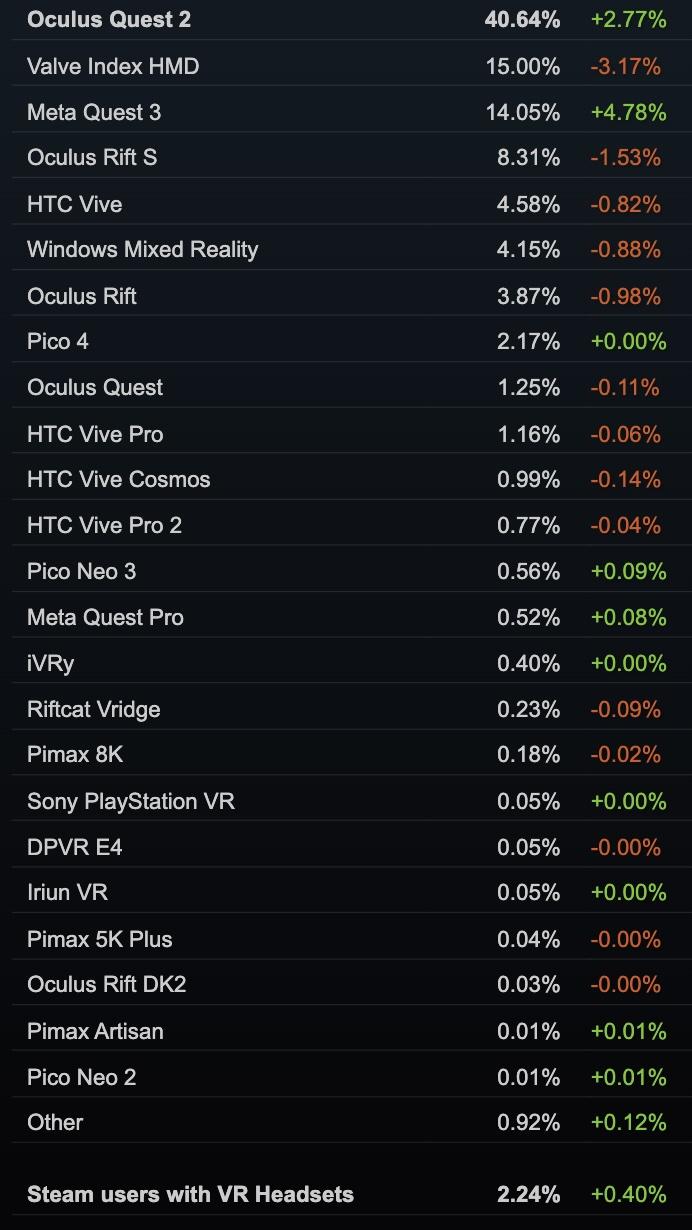This screenshot has width=692, height=1230.
Task: Choose the Sony PlayStation VR entry
Action: pyautogui.click(x=131, y=801)
